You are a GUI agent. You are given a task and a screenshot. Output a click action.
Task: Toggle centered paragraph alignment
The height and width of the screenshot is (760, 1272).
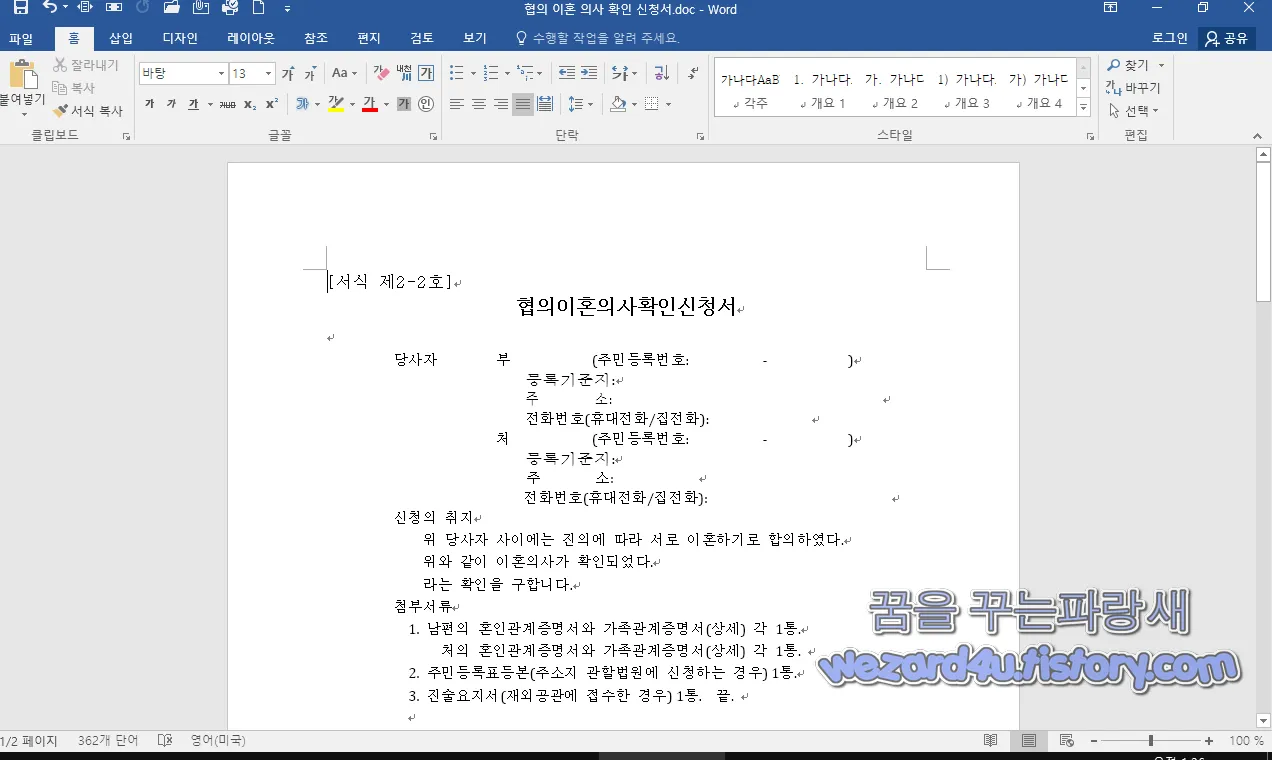coord(478,103)
